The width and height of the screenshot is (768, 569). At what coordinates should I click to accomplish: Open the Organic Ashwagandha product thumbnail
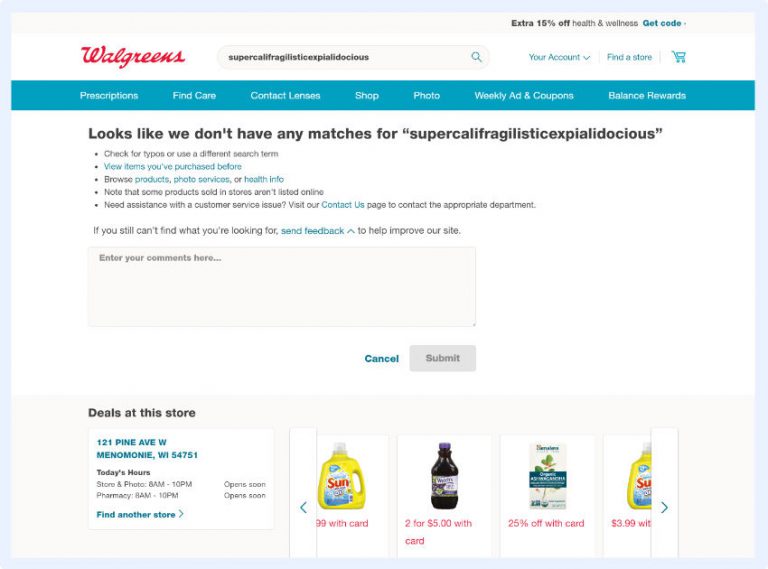[548, 476]
